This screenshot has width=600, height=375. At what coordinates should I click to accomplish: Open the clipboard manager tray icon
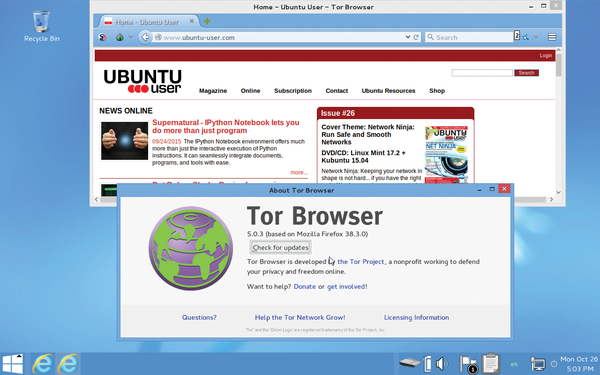[x=491, y=363]
